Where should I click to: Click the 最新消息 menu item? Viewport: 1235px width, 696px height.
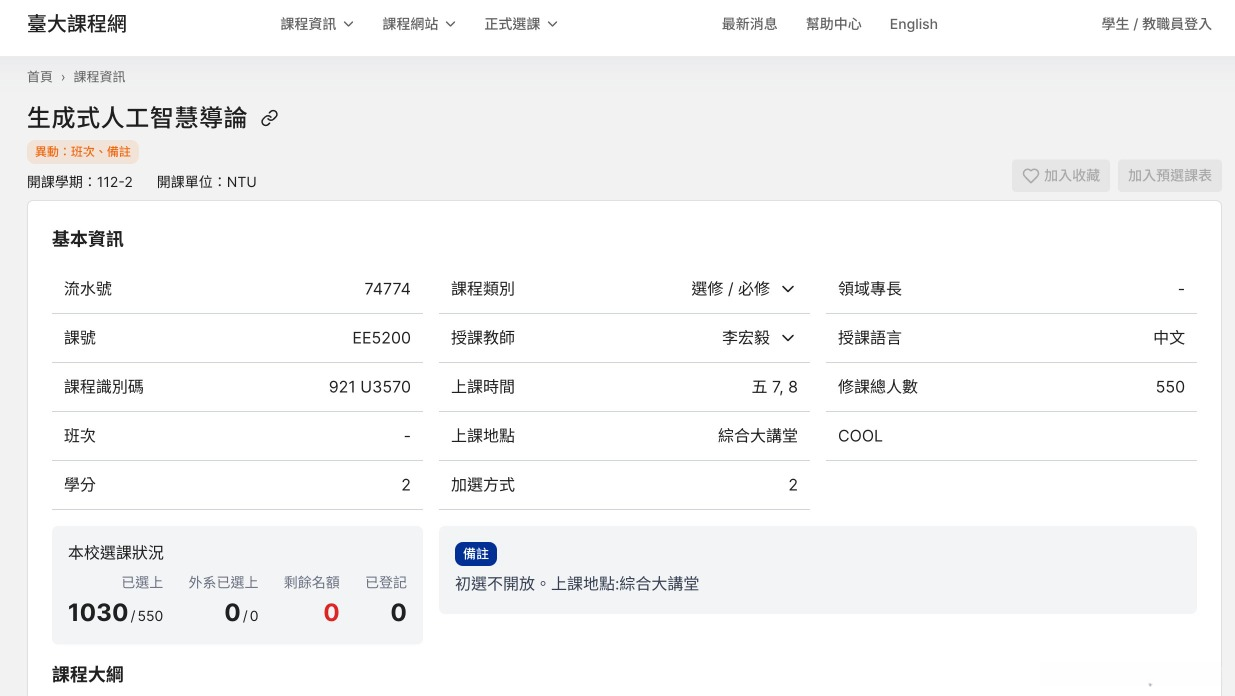point(749,24)
